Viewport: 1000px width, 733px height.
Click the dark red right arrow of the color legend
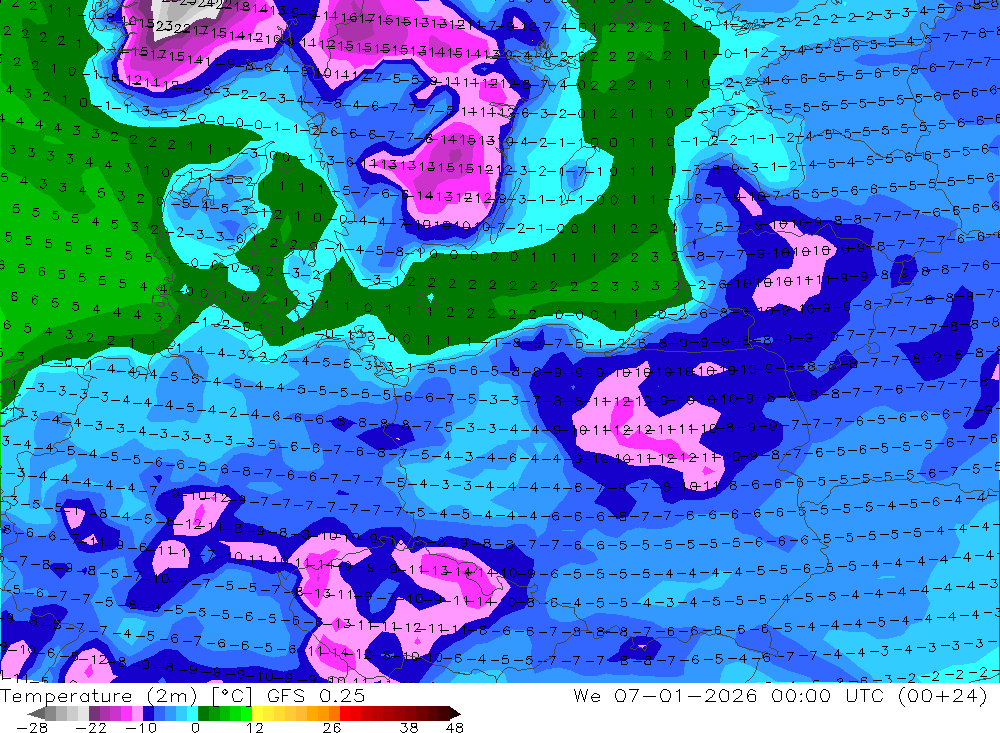[455, 713]
